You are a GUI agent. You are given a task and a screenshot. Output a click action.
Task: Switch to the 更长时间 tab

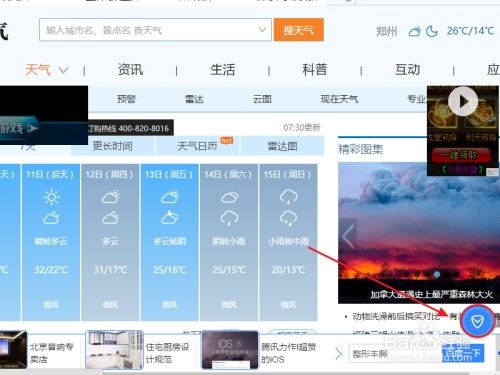pyautogui.click(x=112, y=146)
